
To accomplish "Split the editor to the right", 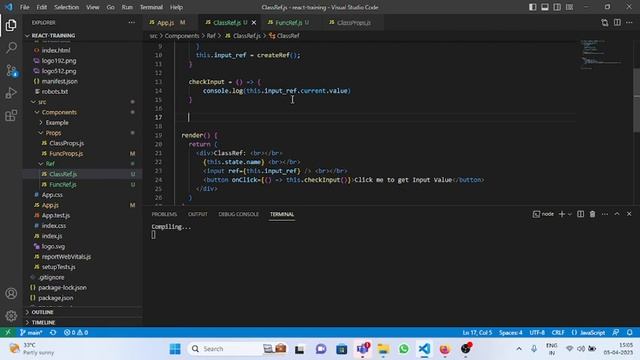I will (x=617, y=23).
